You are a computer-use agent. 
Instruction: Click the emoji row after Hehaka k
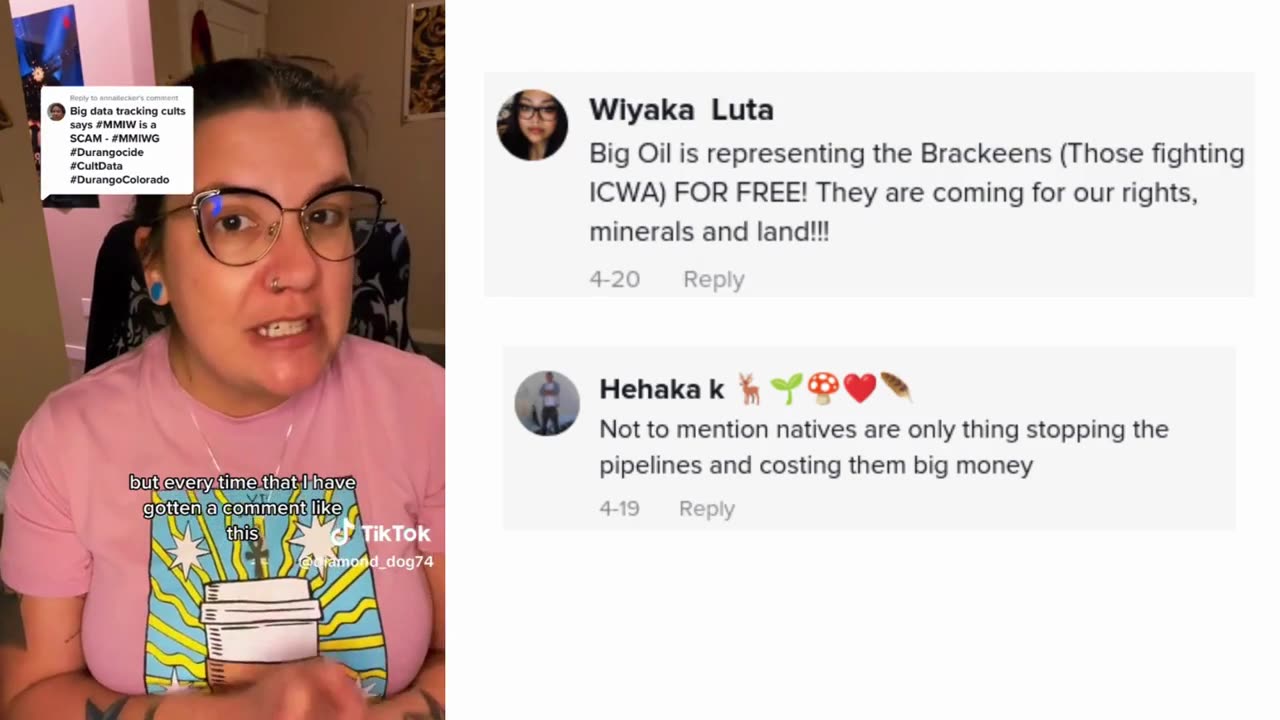coord(824,388)
